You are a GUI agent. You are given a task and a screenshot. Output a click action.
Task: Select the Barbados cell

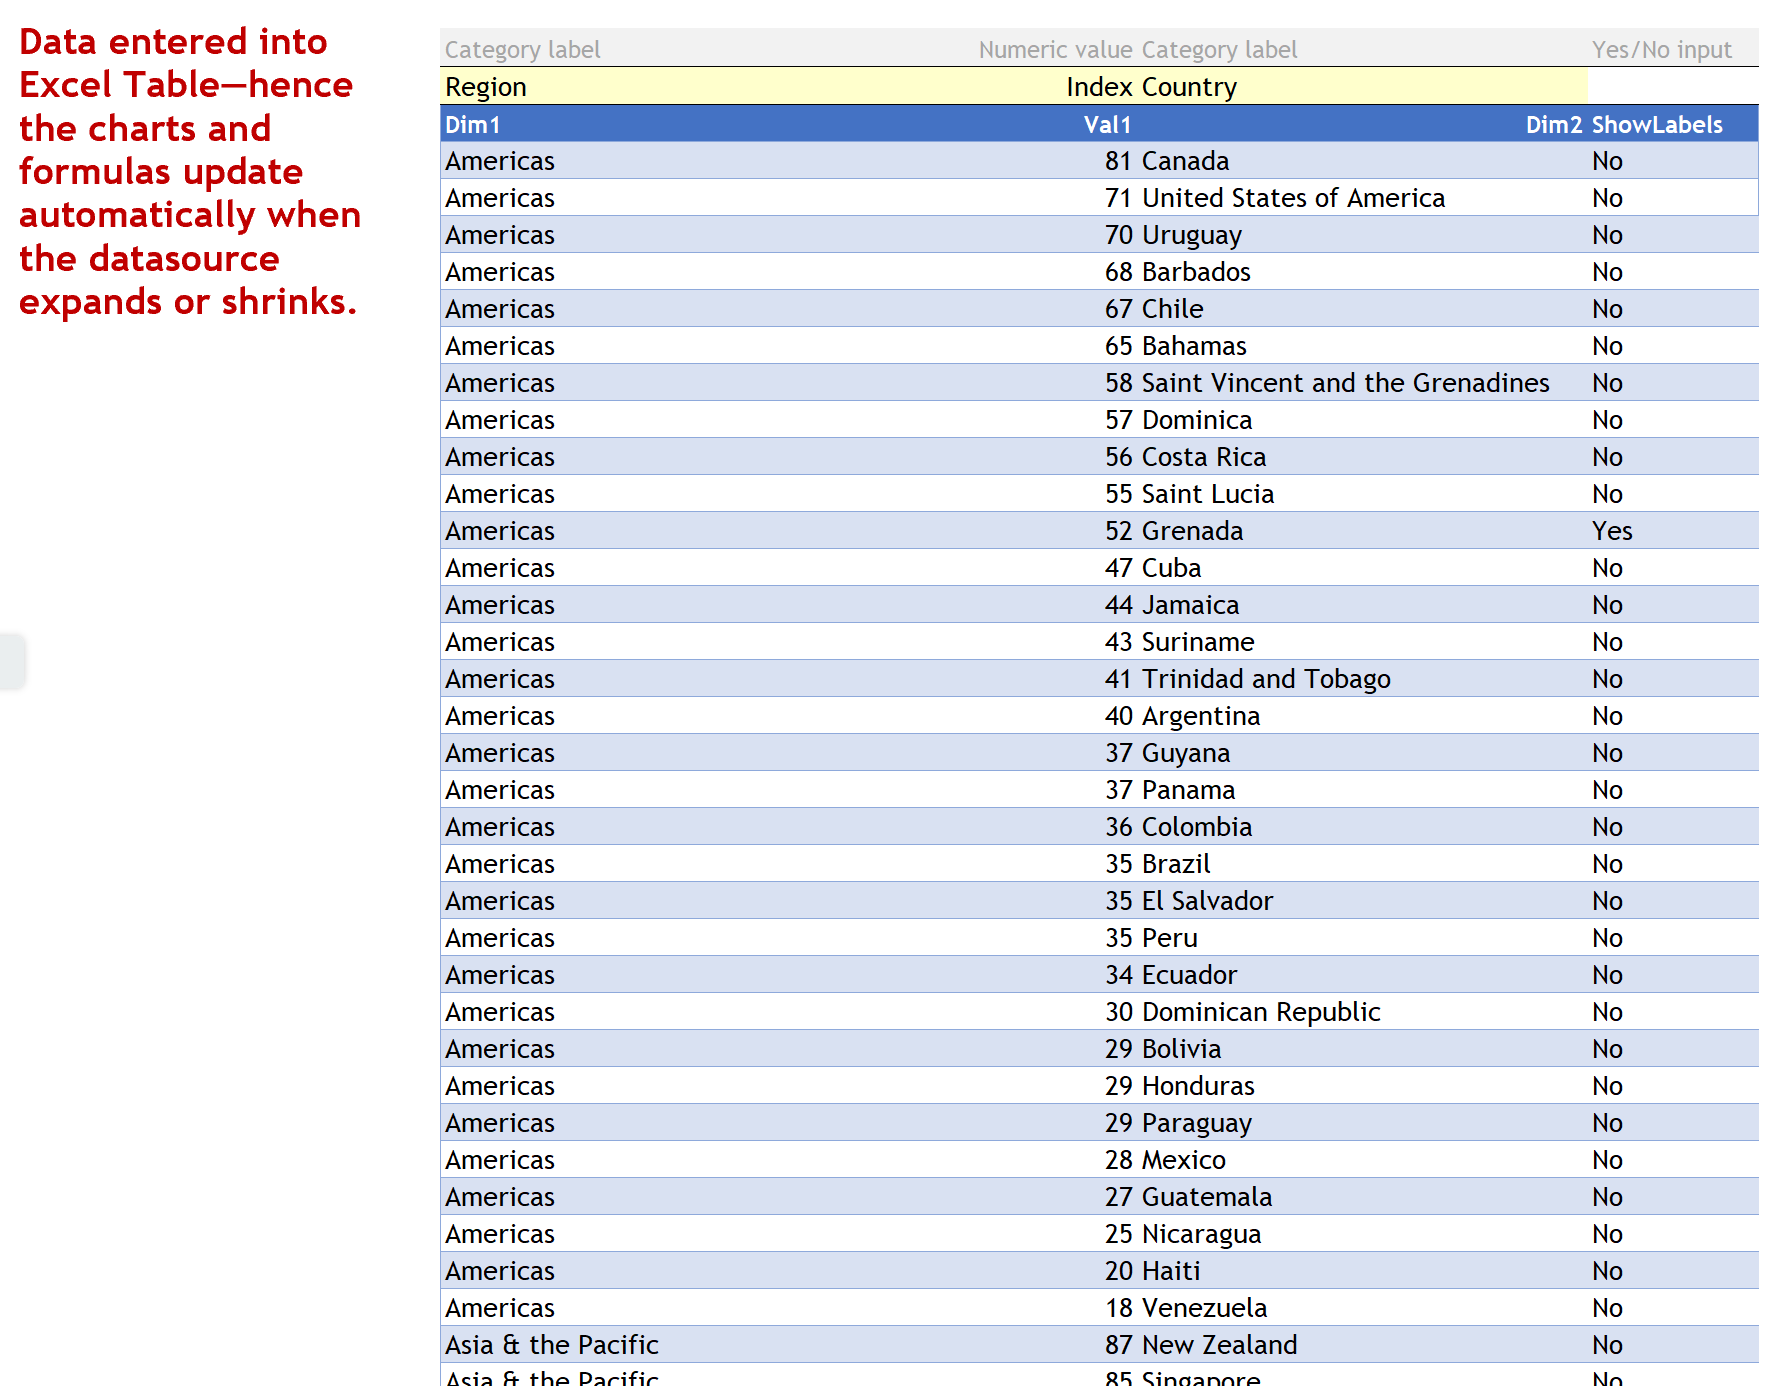pos(1362,272)
